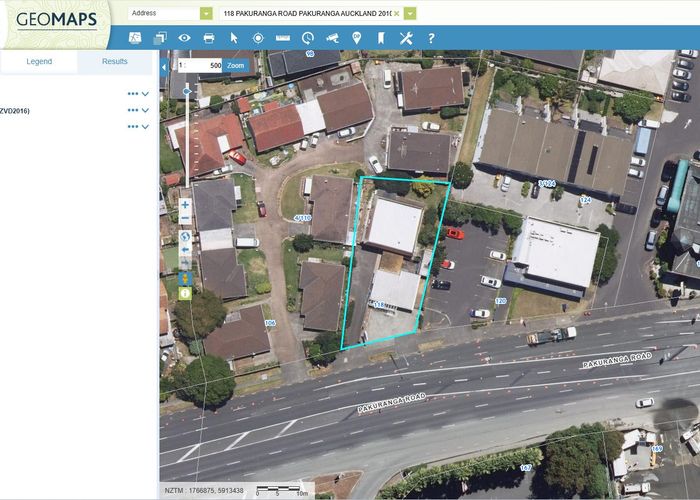This screenshot has height=500, width=700.
Task: Click the map zoom slider handle
Action: 186,91
